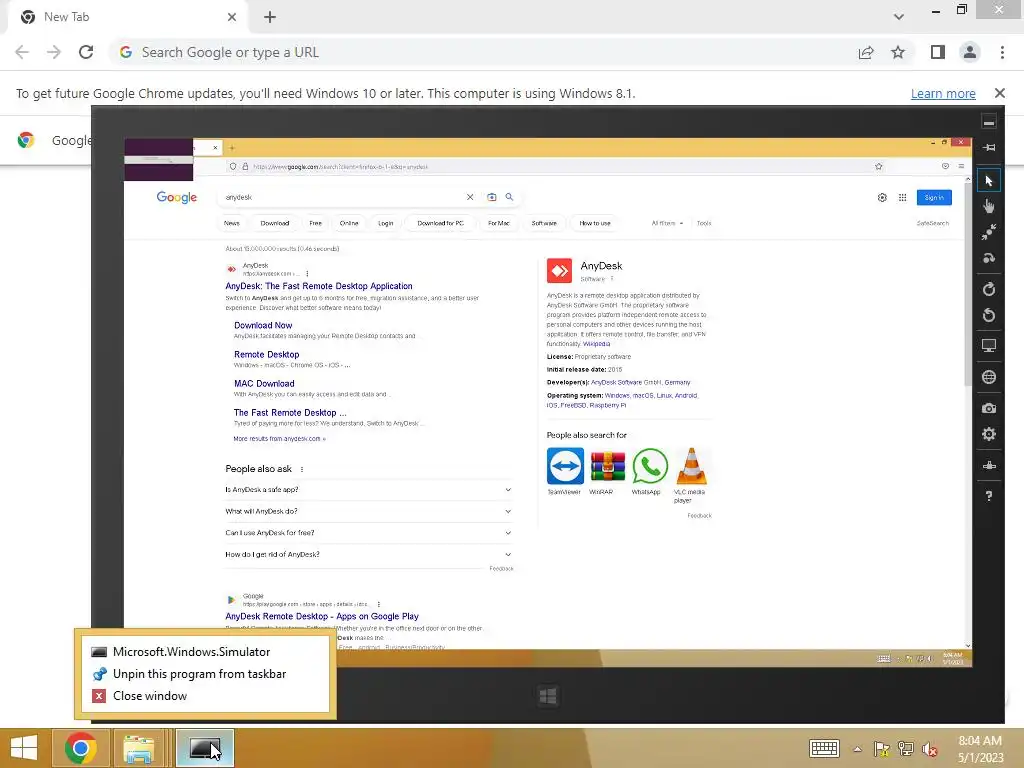Open File Explorer from taskbar
The width and height of the screenshot is (1024, 768).
tap(139, 748)
